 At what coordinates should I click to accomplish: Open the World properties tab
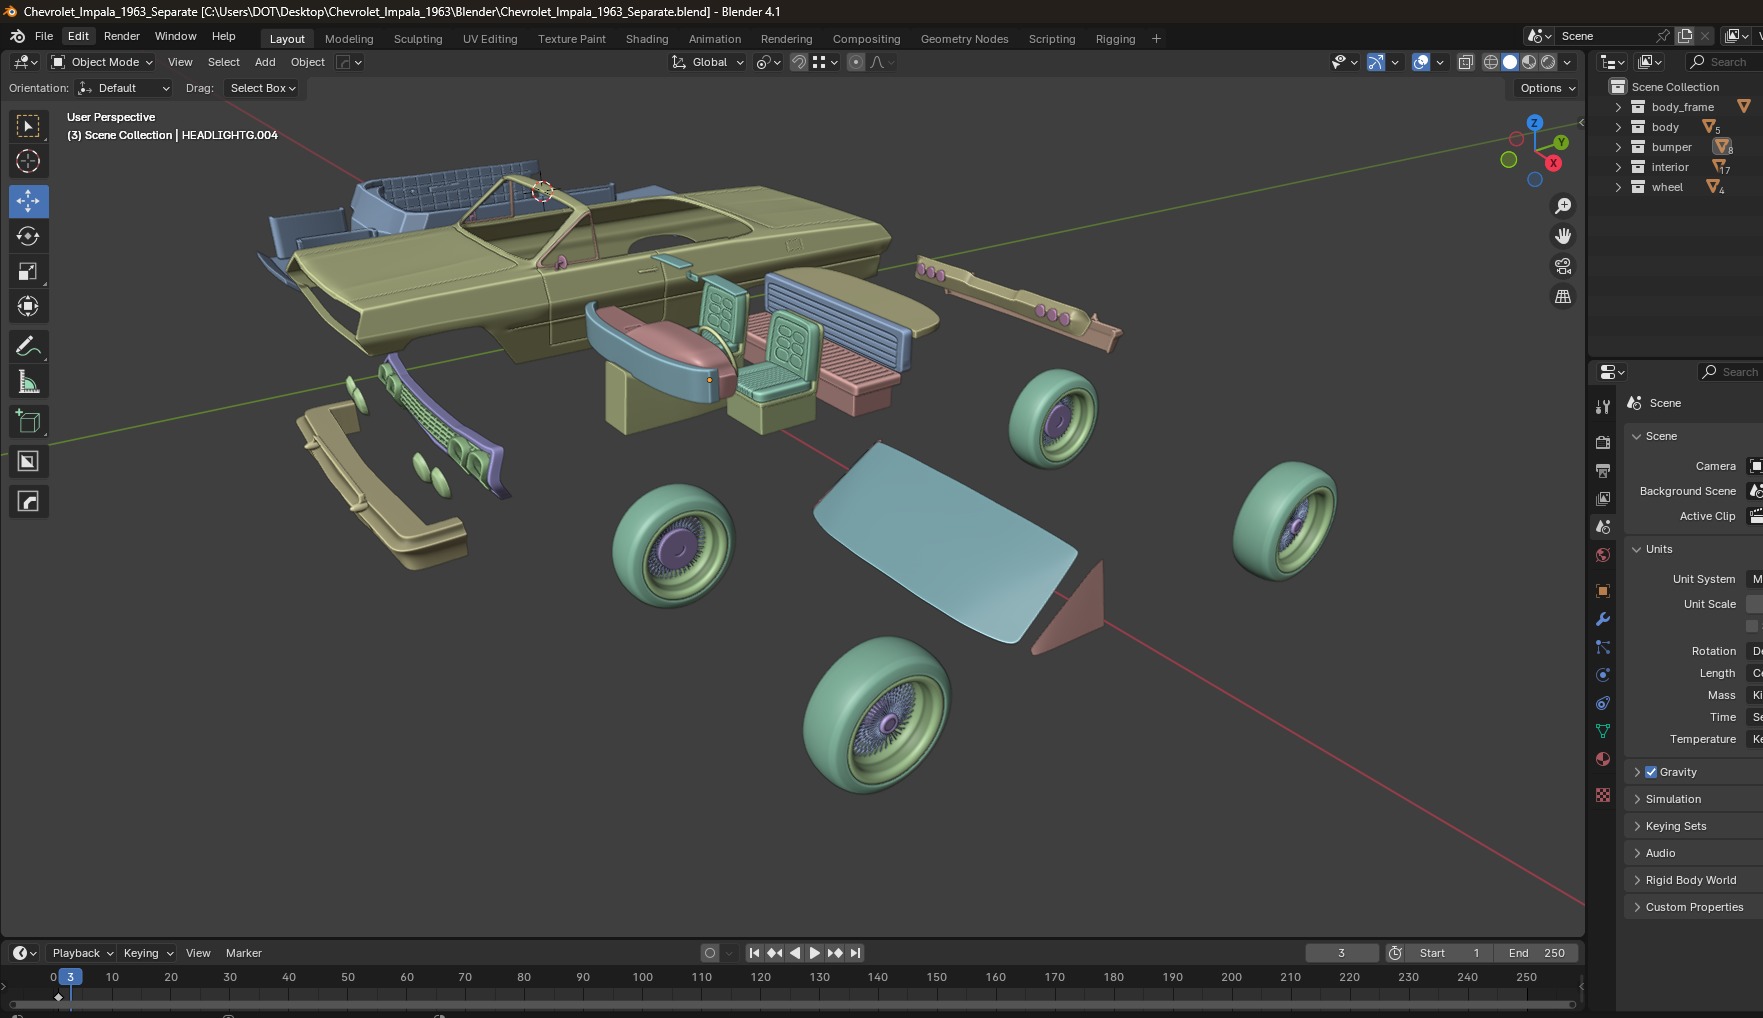1603,555
